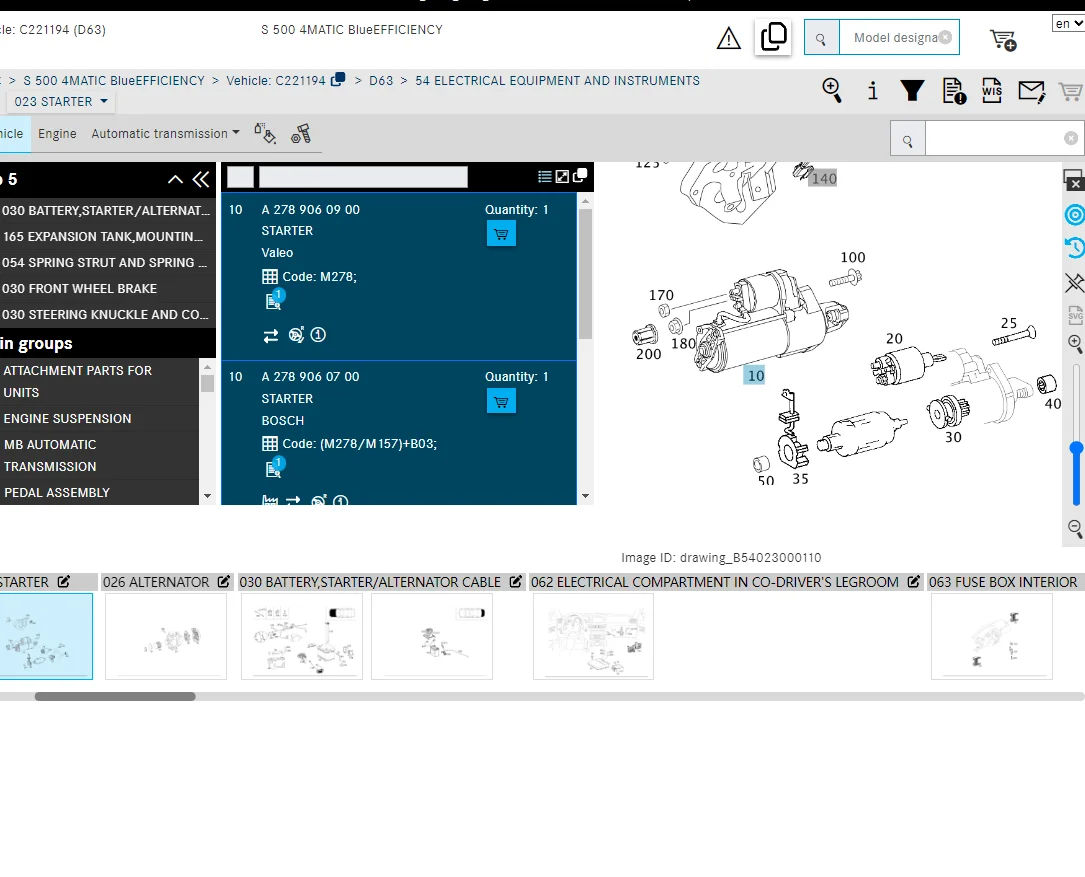Open code table icon next to Code: M278
1085x877 pixels.
(x=270, y=277)
